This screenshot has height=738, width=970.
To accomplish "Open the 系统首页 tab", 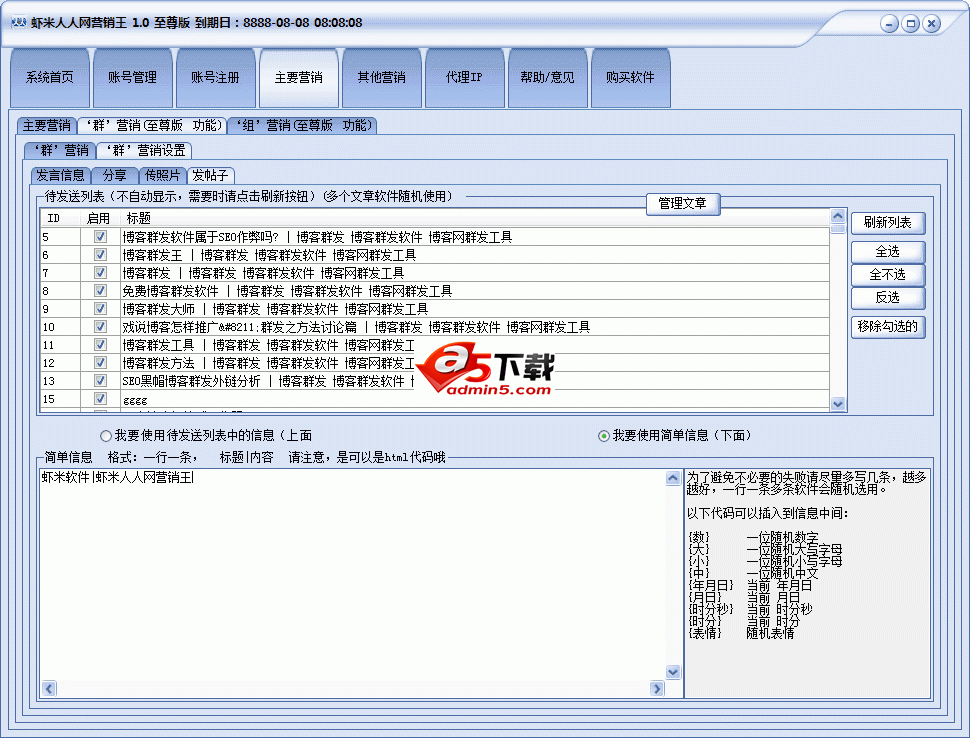I will coord(49,77).
